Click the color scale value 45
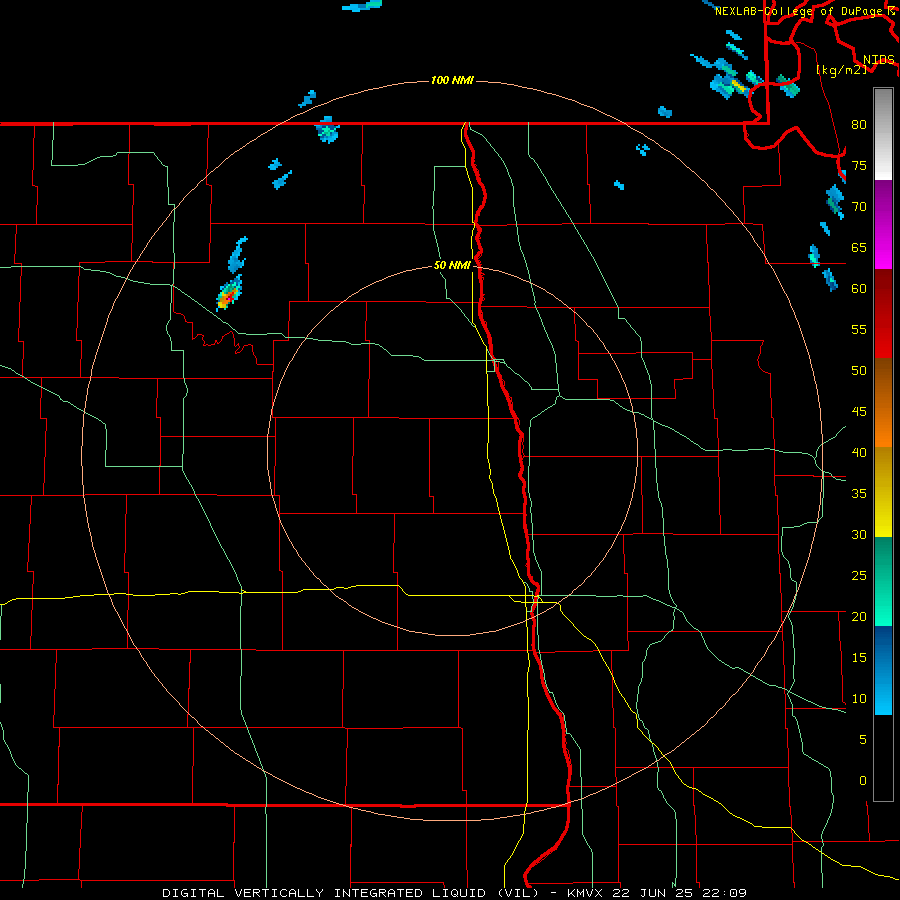 [859, 412]
